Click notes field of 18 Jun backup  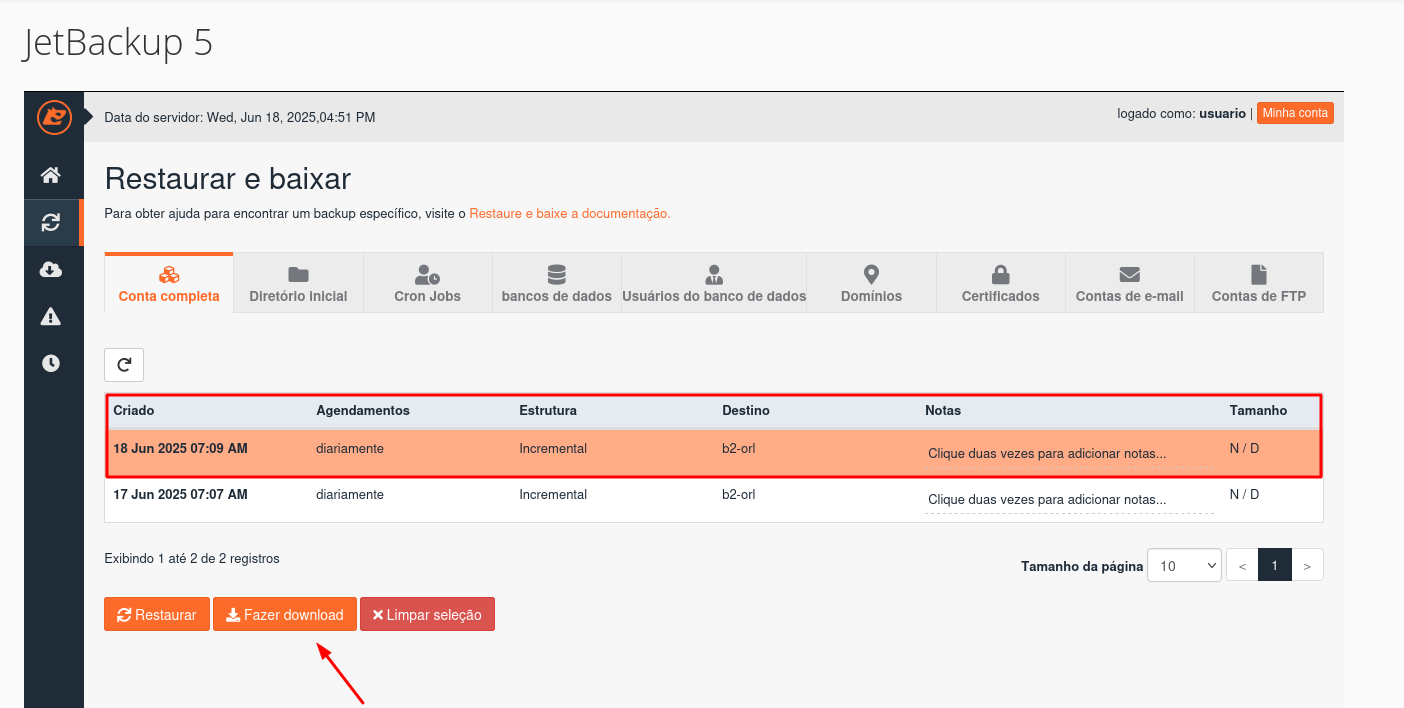pyautogui.click(x=1069, y=454)
